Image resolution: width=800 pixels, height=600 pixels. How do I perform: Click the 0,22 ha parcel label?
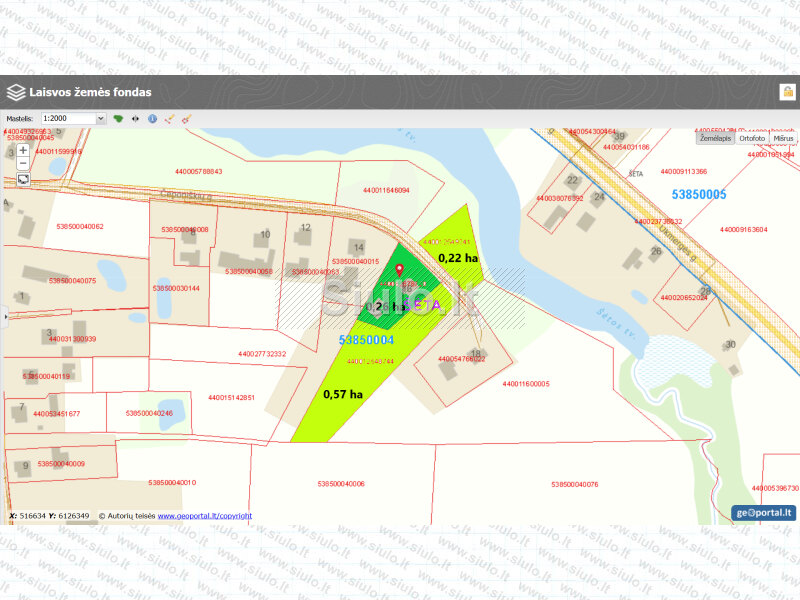pos(458,257)
